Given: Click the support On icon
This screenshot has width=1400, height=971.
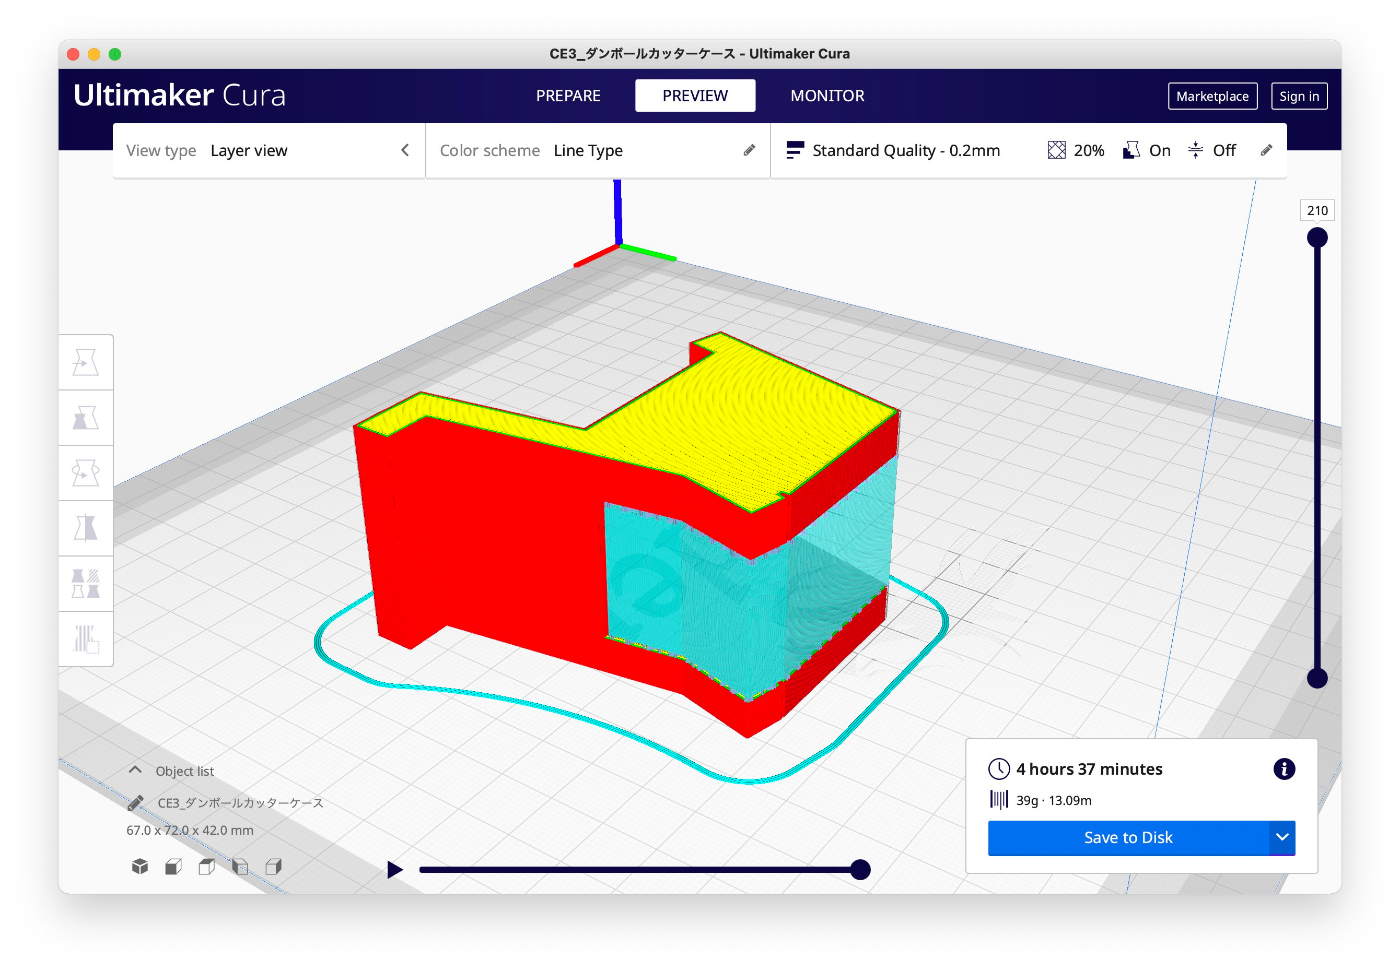Looking at the screenshot, I should point(1132,150).
